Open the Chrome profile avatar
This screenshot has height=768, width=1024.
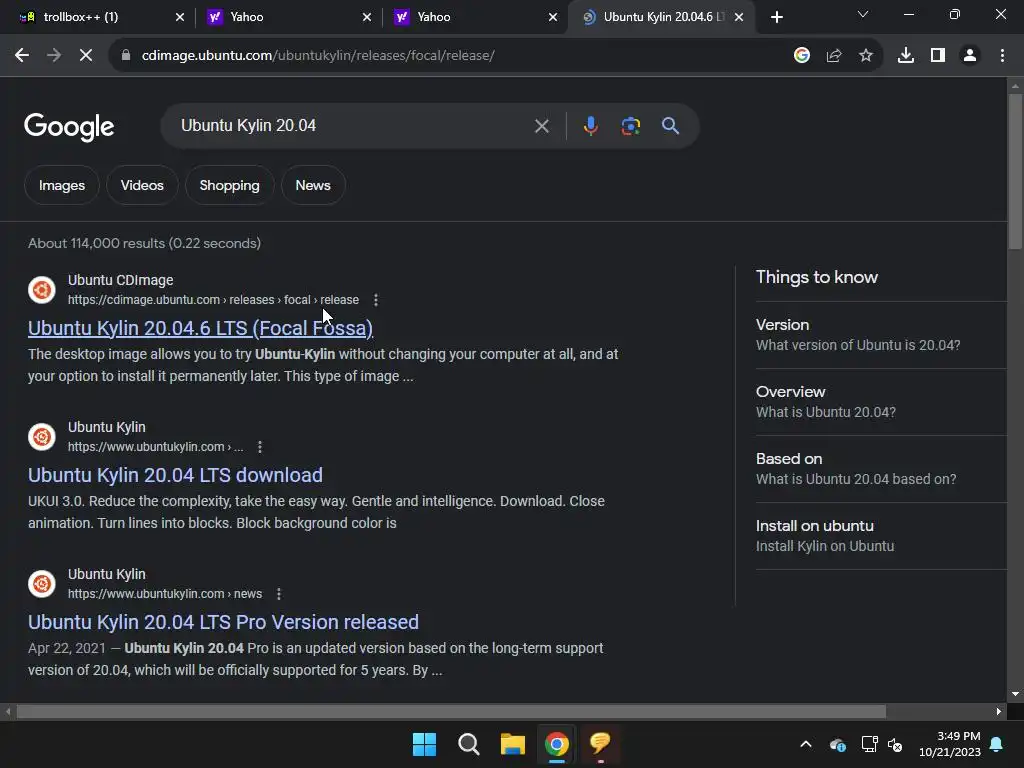point(970,56)
